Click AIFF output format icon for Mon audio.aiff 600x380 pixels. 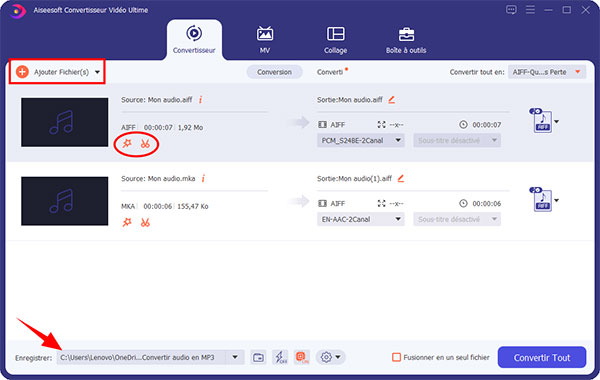542,121
